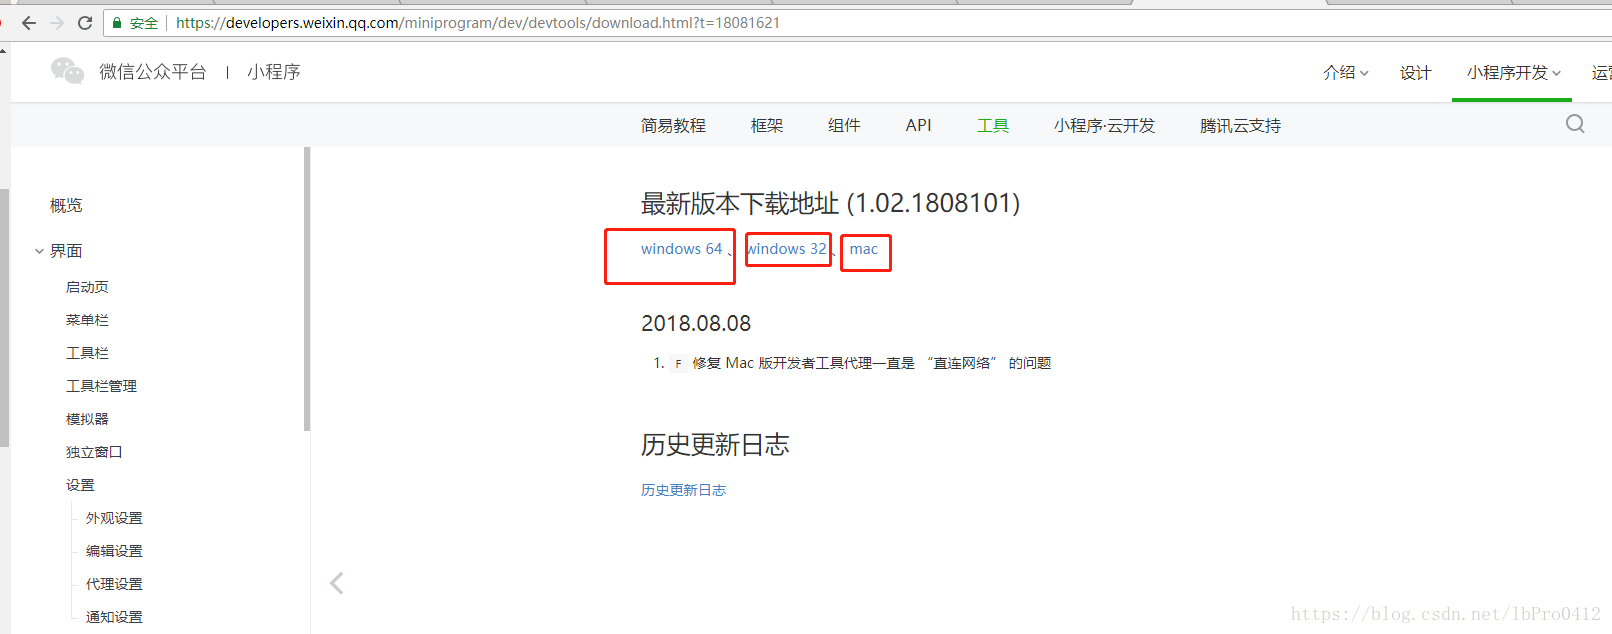Screen dimensions: 1612x634
Task: Select the 工具 tab
Action: [x=993, y=126]
